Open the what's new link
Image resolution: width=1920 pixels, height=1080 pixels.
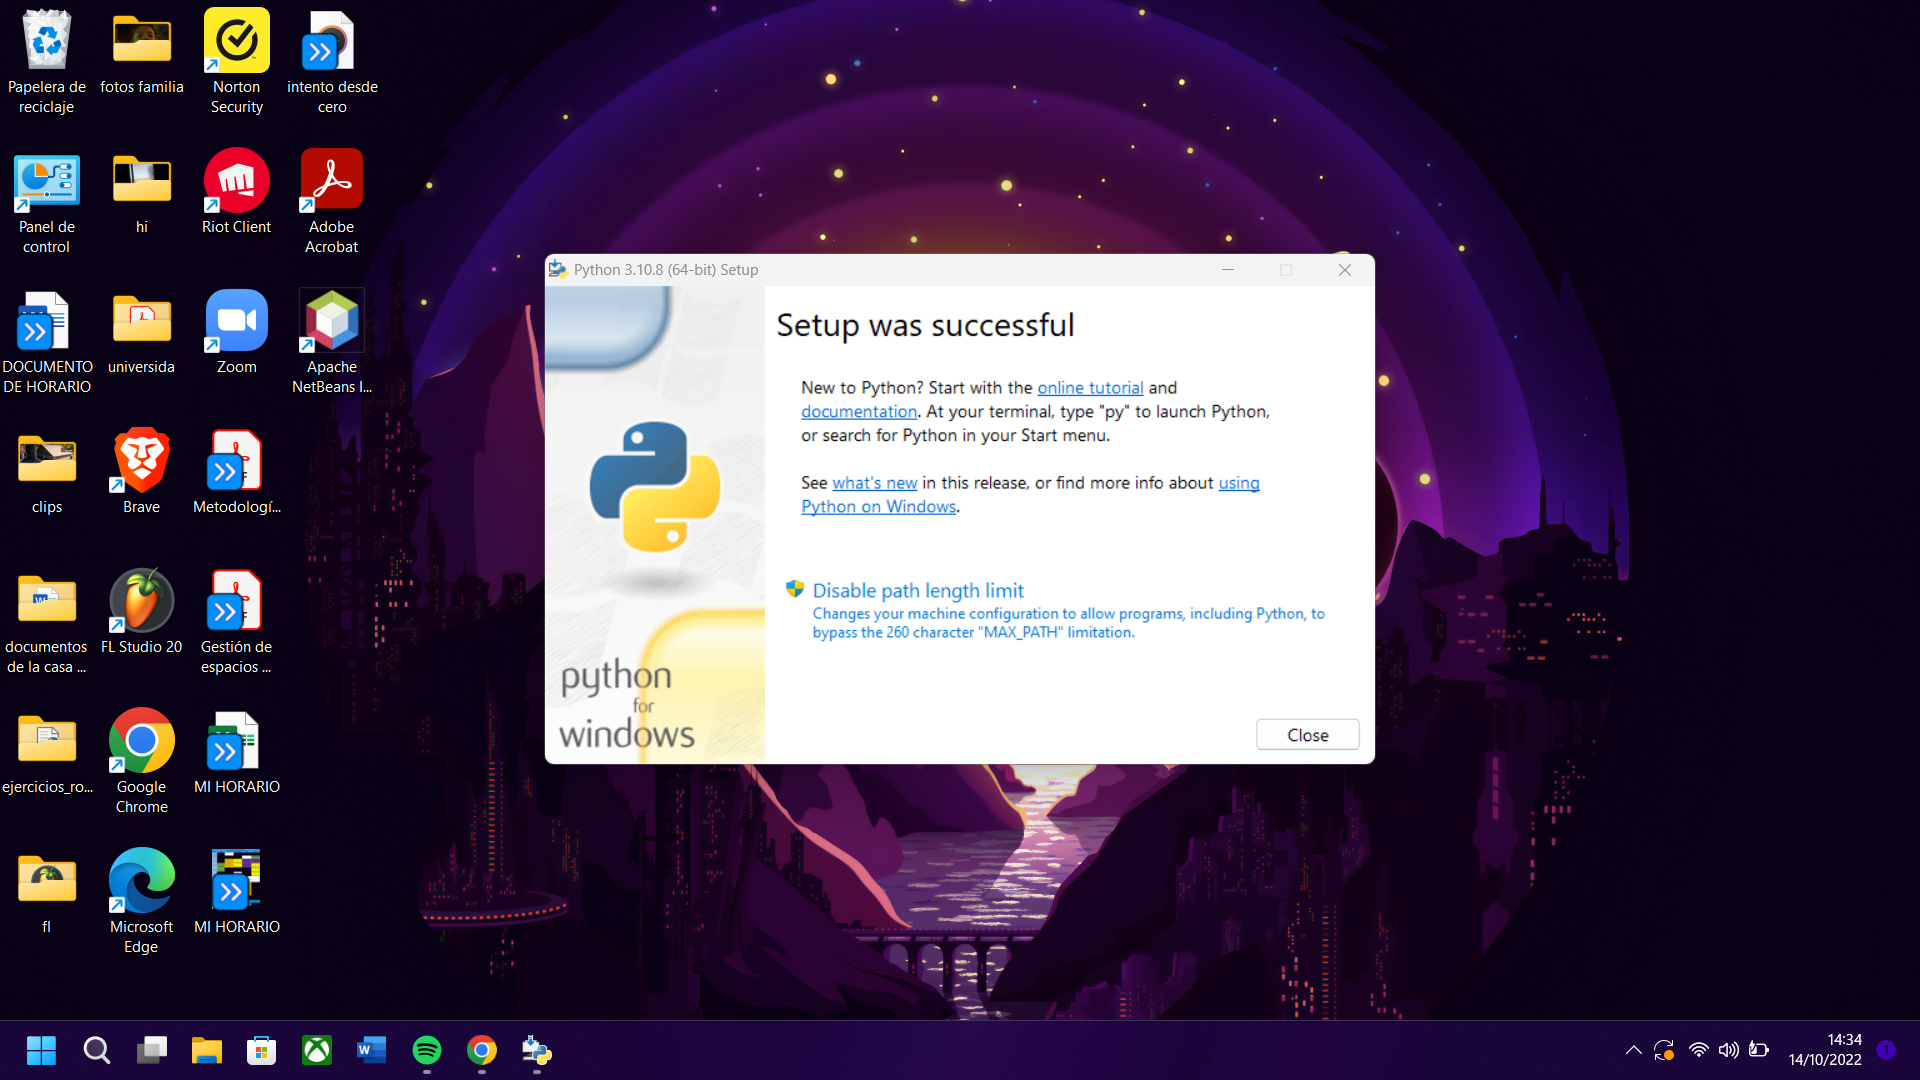[874, 483]
